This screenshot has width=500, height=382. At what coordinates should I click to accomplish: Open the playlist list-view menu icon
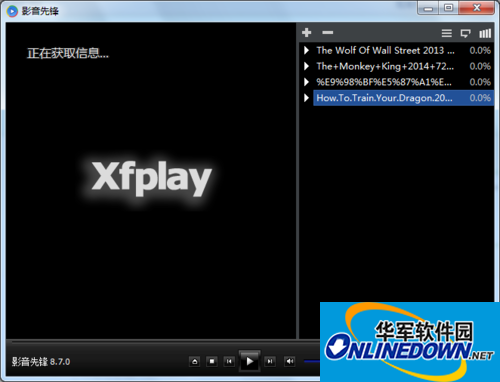[x=447, y=33]
